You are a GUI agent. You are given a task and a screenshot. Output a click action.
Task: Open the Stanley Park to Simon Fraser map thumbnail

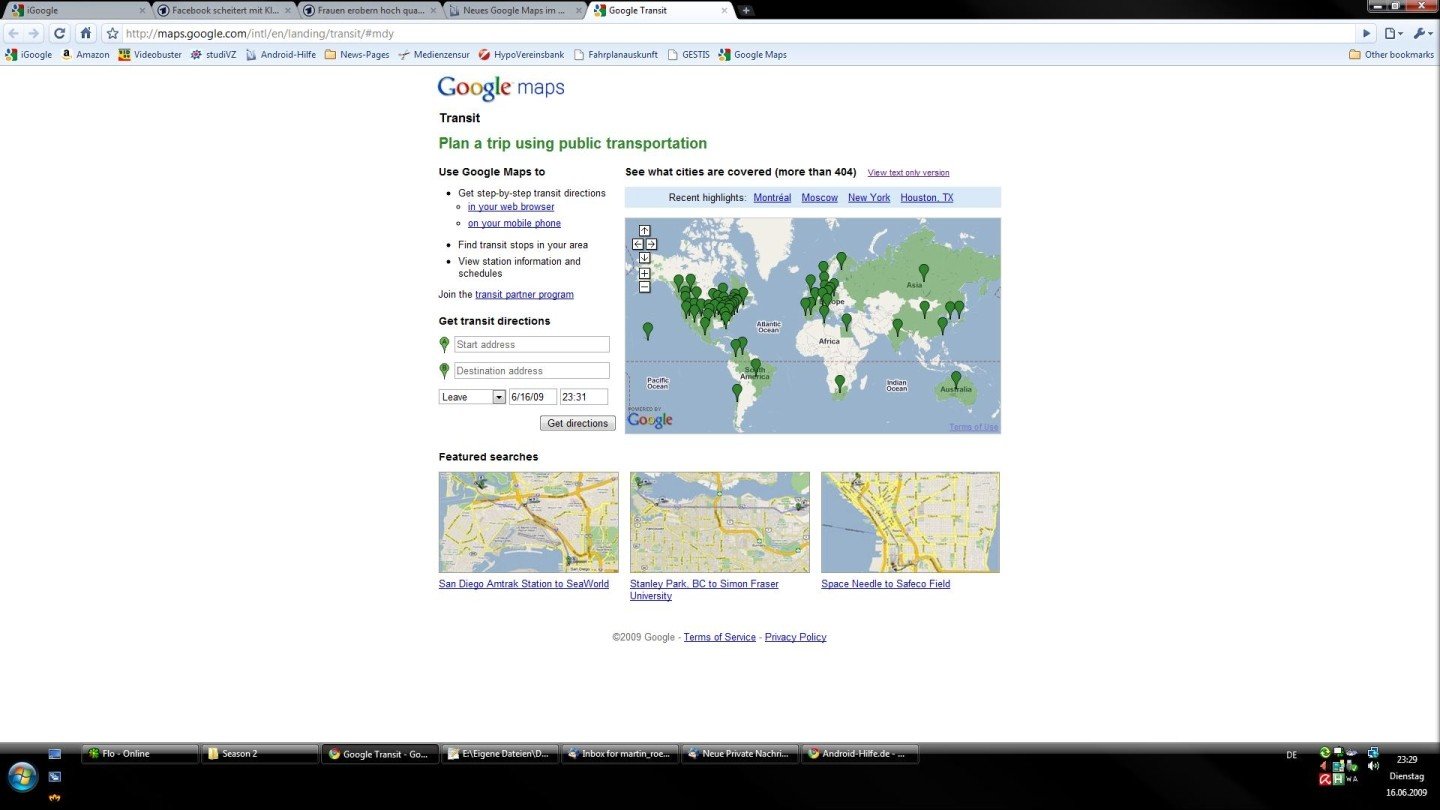pyautogui.click(x=720, y=522)
